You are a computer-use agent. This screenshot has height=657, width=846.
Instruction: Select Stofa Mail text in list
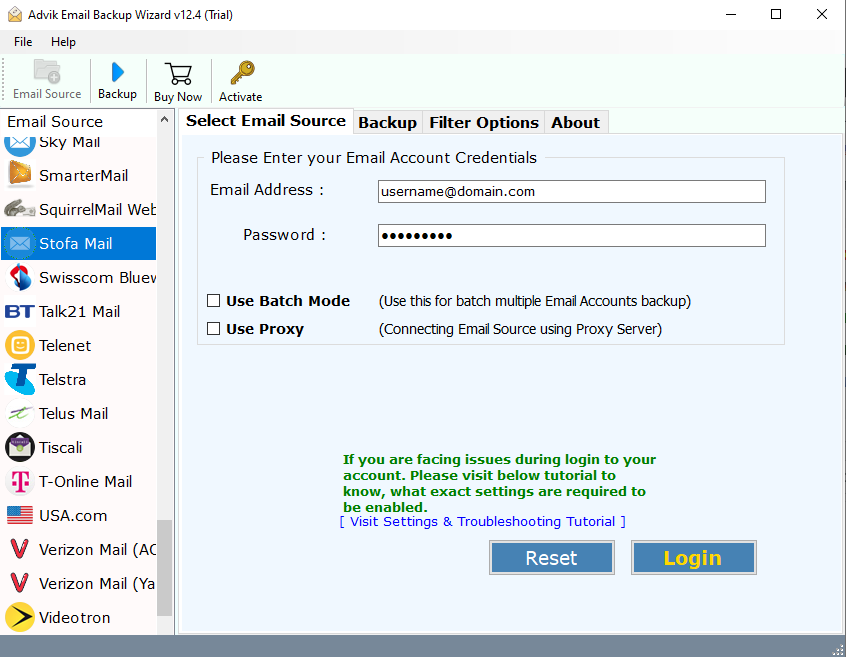pyautogui.click(x=76, y=243)
